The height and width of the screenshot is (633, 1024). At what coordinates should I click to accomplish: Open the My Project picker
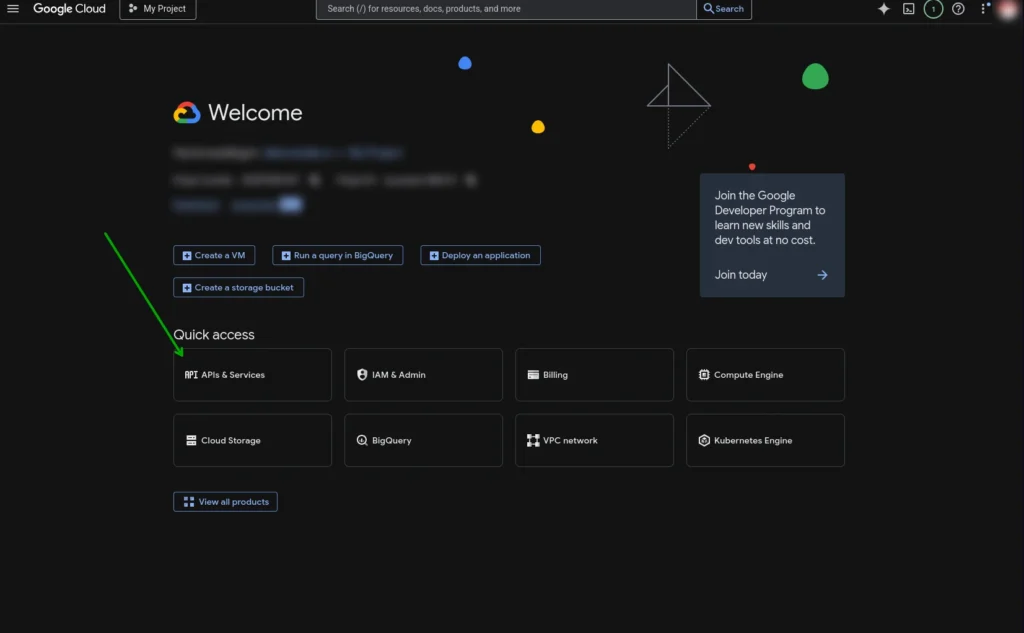[x=157, y=9]
